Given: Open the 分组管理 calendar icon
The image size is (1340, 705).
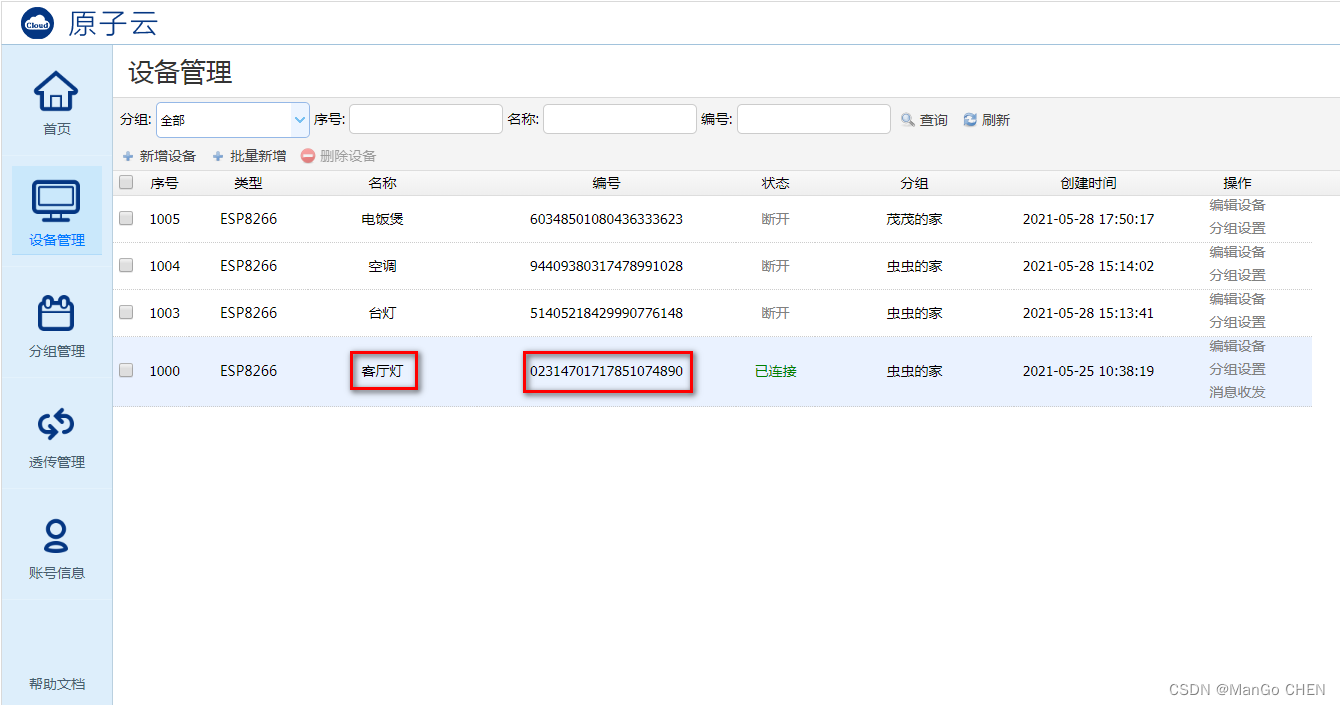Looking at the screenshot, I should click(56, 313).
